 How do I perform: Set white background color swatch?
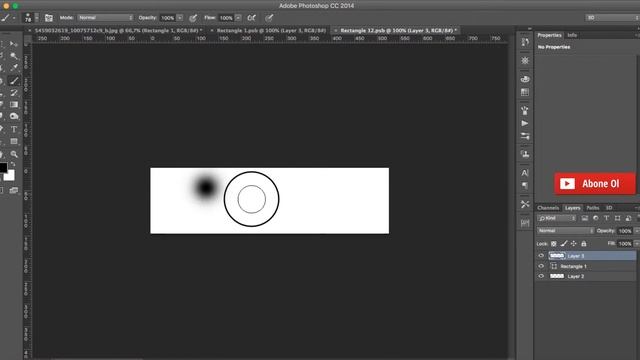click(x=10, y=176)
